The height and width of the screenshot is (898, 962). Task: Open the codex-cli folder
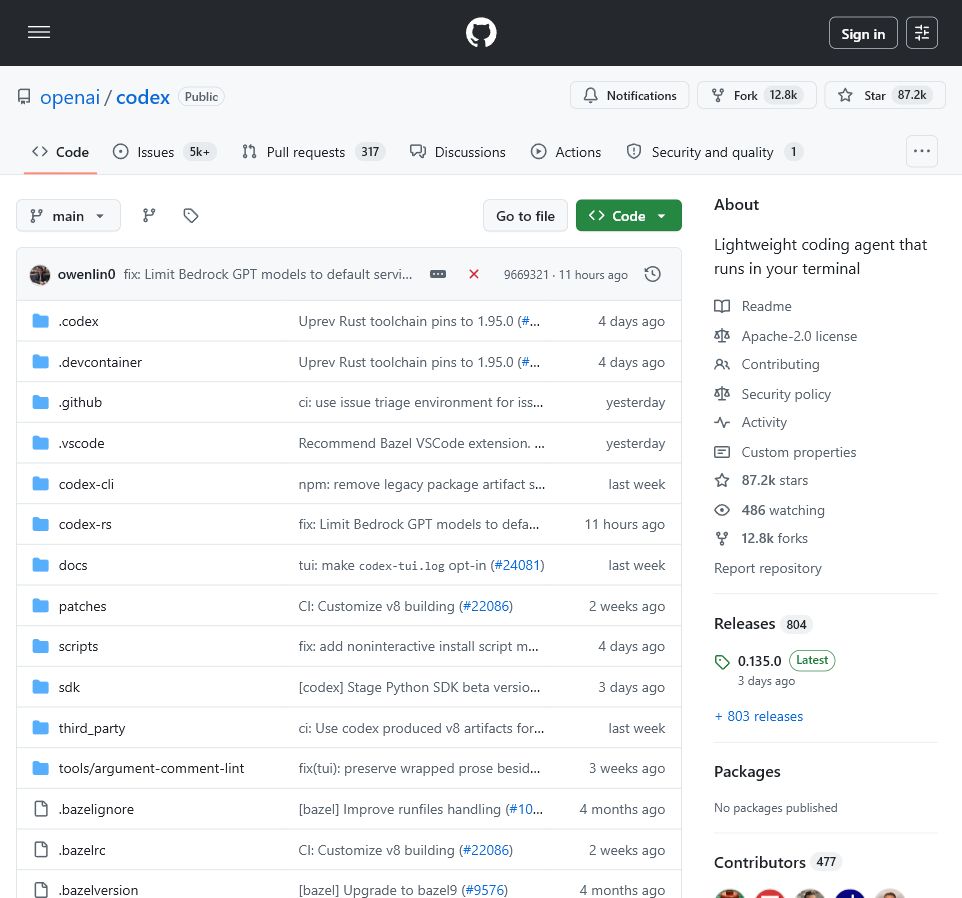[x=86, y=485]
